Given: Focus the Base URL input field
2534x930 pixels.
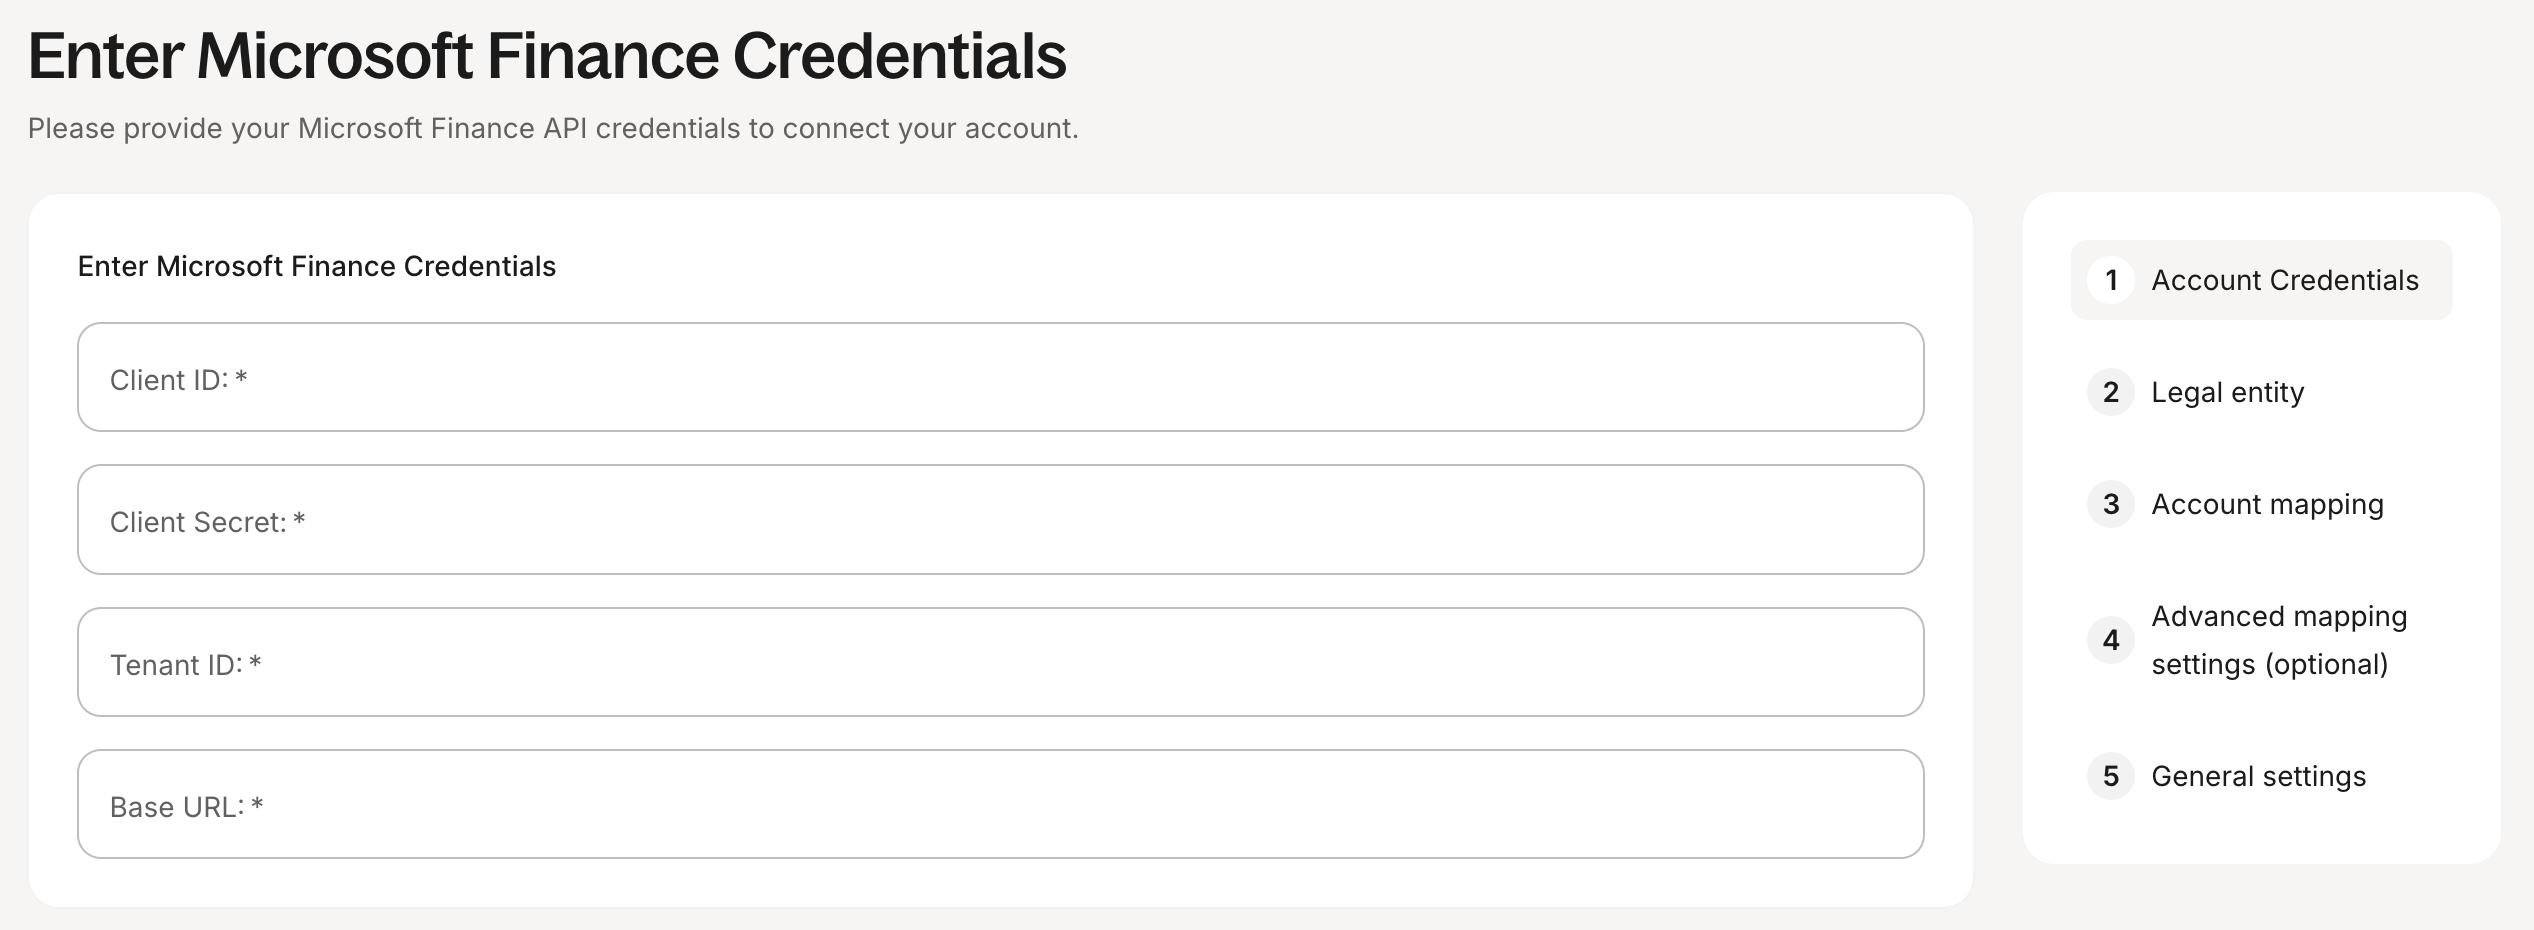Looking at the screenshot, I should pos(1000,804).
